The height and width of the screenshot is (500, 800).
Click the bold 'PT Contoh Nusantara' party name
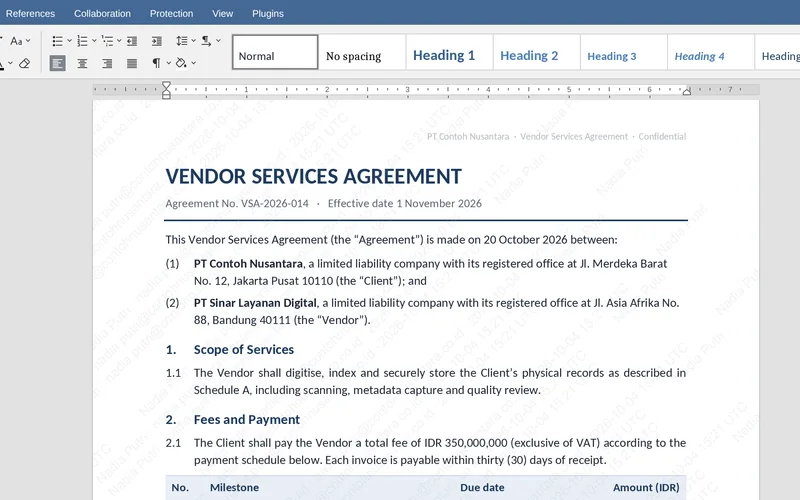click(x=248, y=264)
